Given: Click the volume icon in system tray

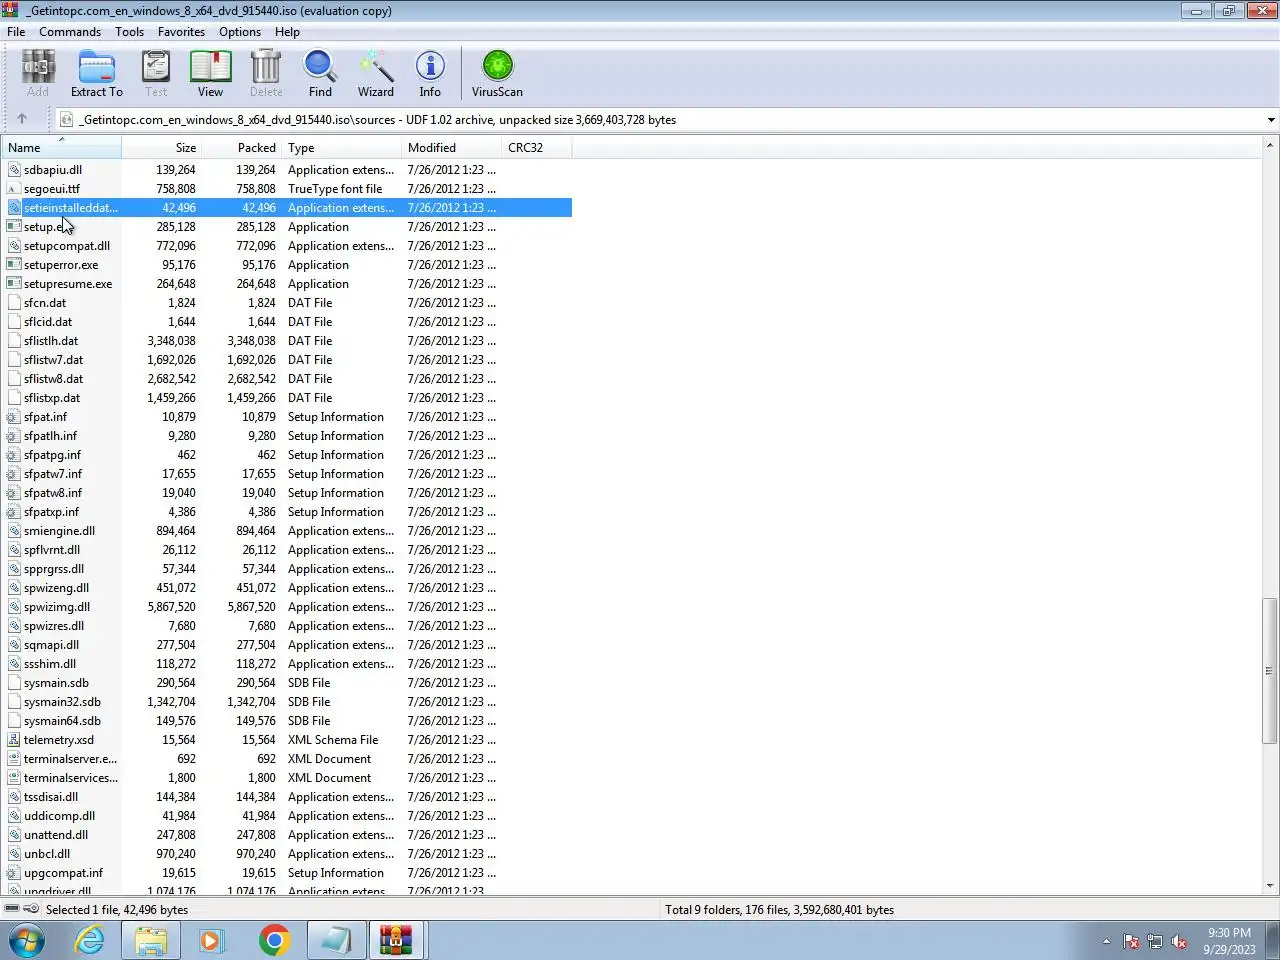Looking at the screenshot, I should (x=1180, y=942).
